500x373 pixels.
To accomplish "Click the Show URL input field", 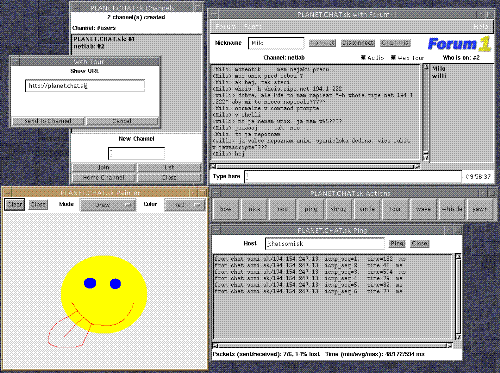I will click(x=85, y=86).
